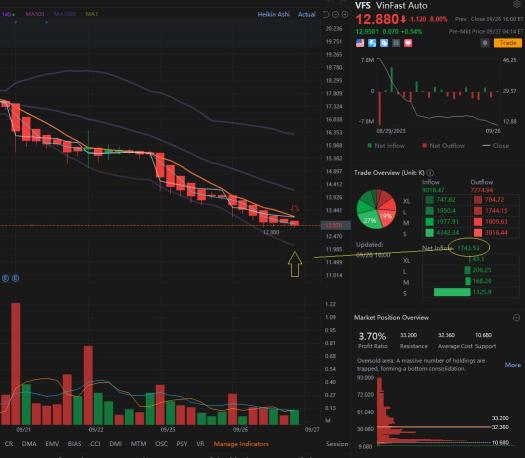Select the PSY indicator tab
This screenshot has width=525, height=458.
tap(182, 444)
